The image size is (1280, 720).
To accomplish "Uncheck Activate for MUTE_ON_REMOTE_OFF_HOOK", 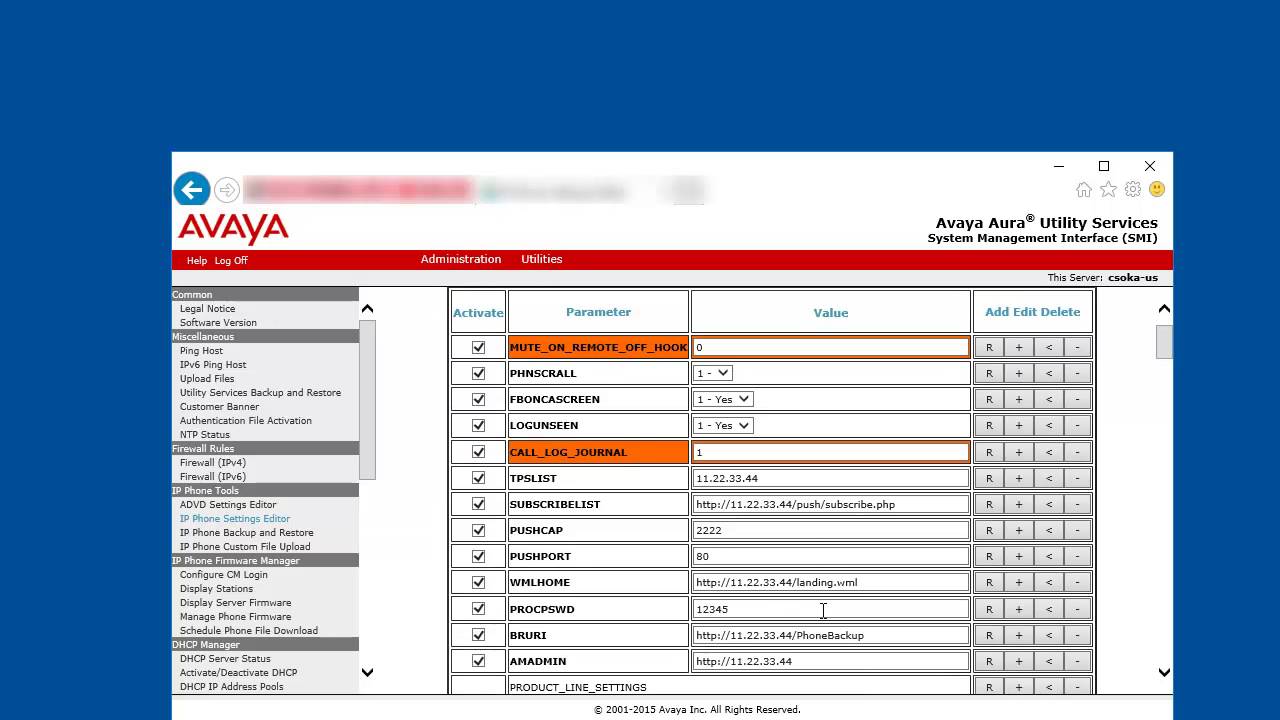I will 478,347.
